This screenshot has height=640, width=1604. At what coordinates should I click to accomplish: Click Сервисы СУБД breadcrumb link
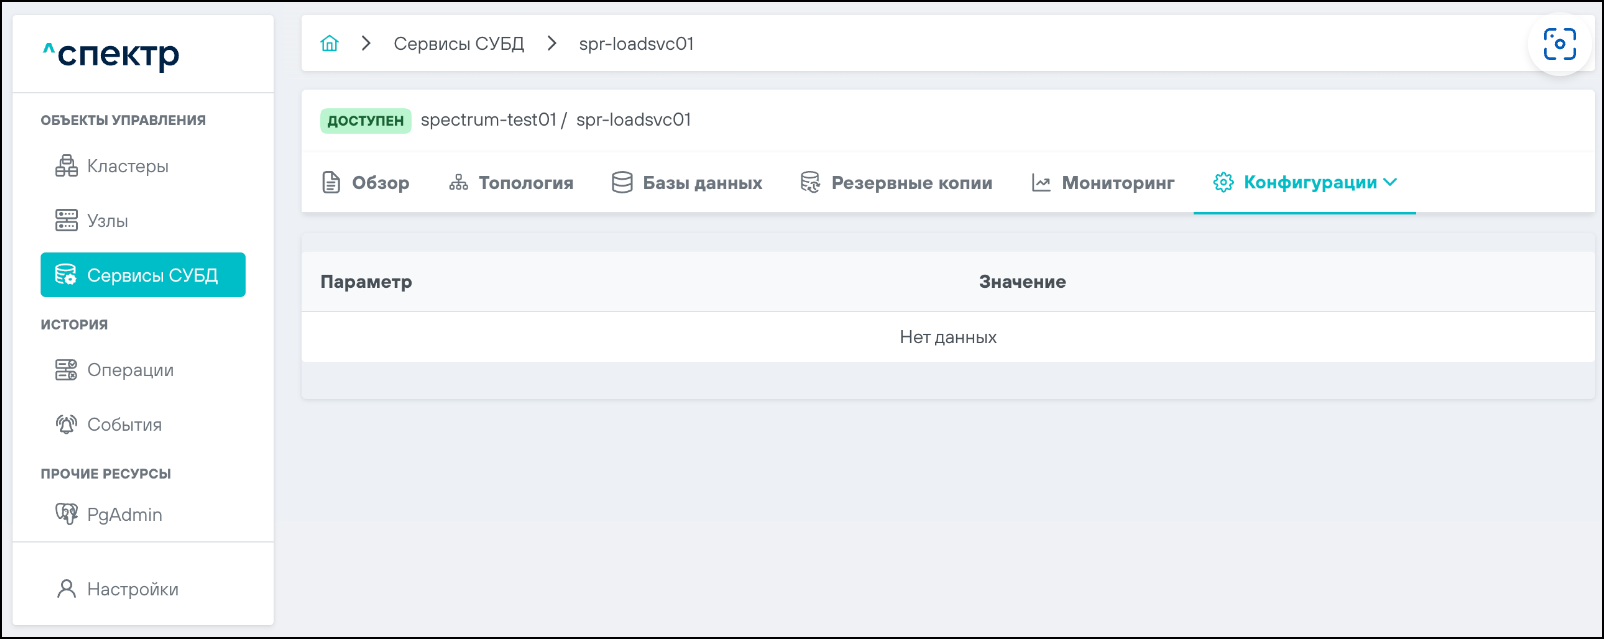click(459, 43)
